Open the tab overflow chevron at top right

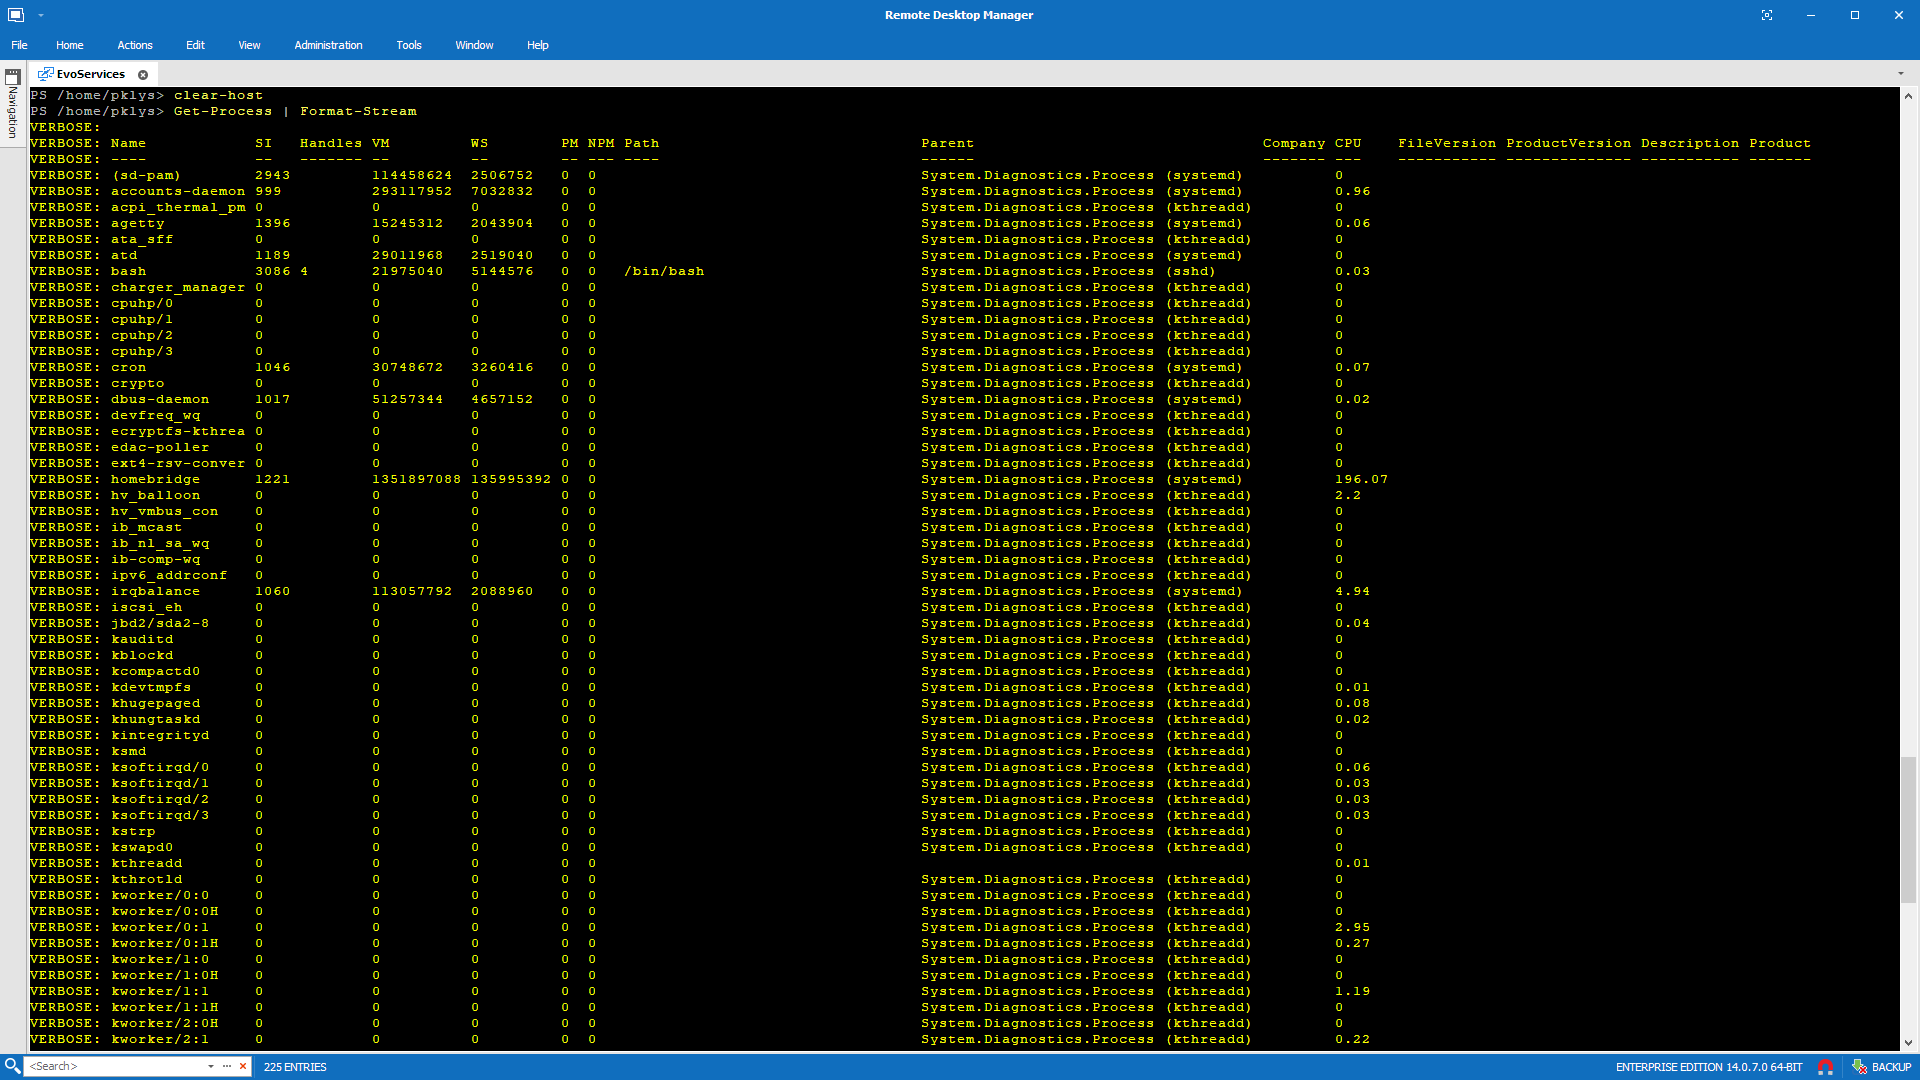pos(1902,73)
